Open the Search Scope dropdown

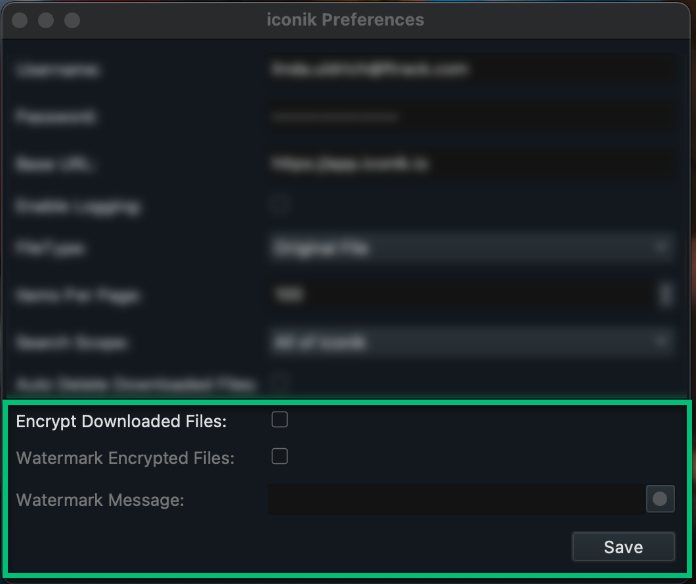[471, 342]
